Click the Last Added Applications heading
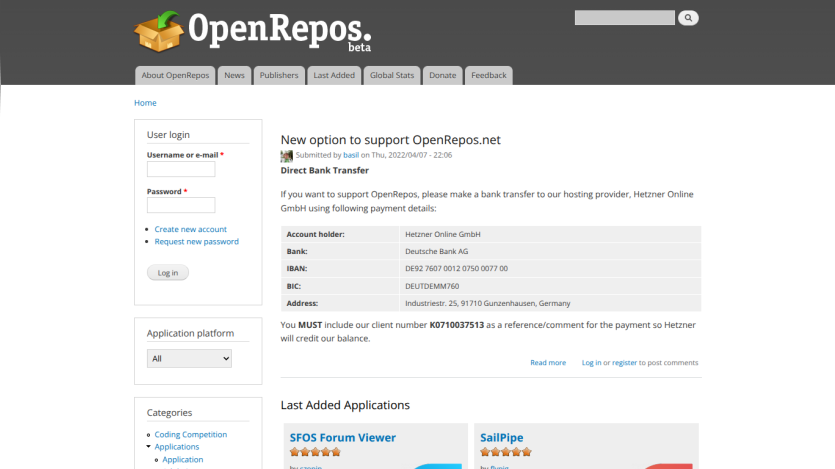Viewport: 835px width, 469px height. [x=345, y=405]
